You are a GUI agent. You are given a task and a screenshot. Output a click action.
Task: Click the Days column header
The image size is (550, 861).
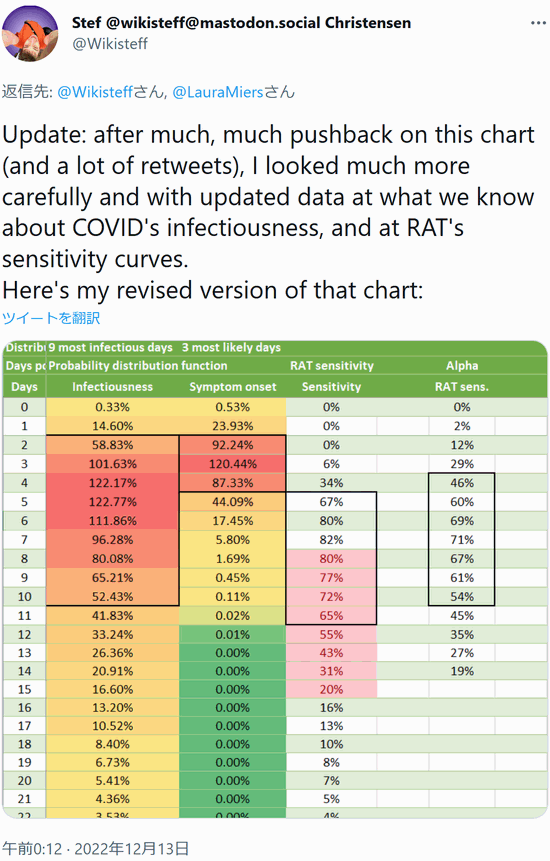(x=24, y=387)
